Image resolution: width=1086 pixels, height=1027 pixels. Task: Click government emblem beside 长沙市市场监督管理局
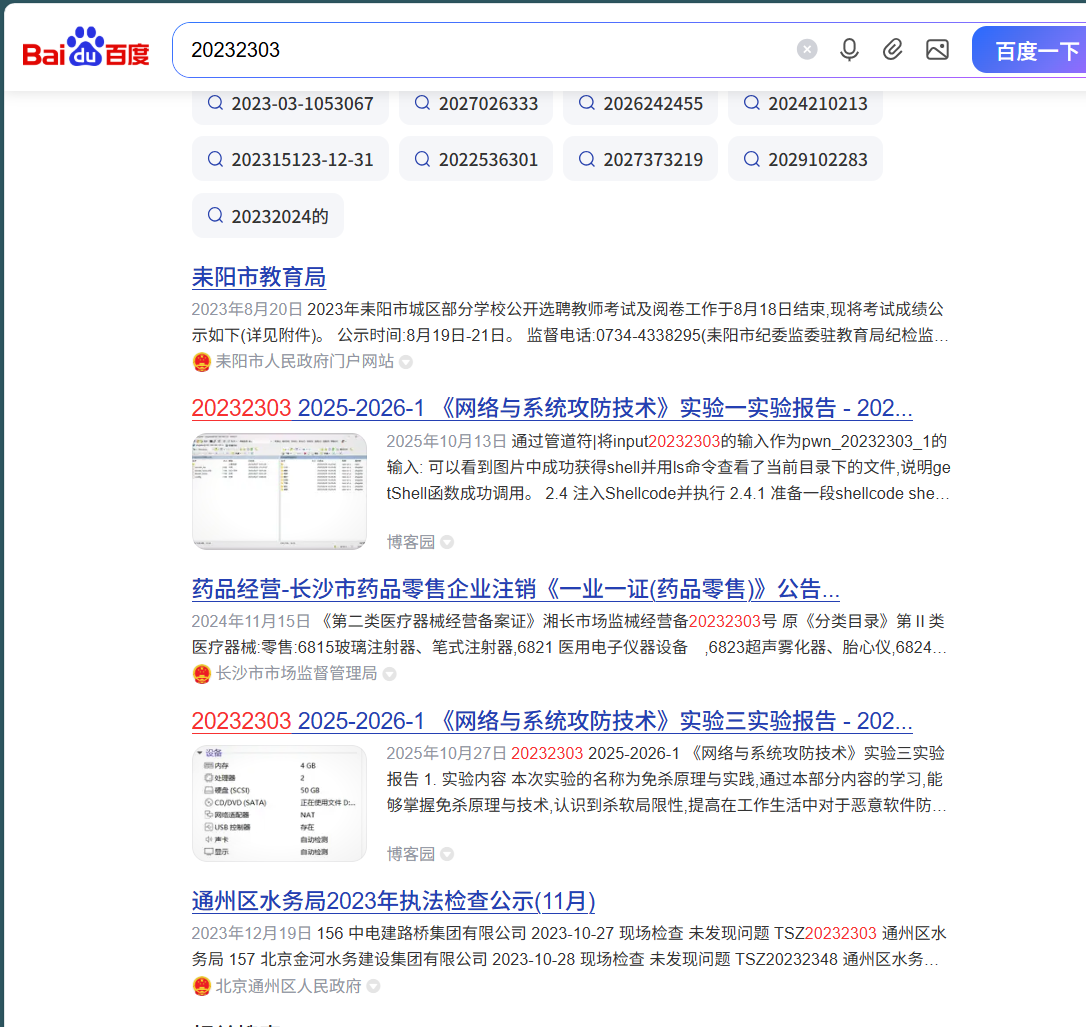202,674
